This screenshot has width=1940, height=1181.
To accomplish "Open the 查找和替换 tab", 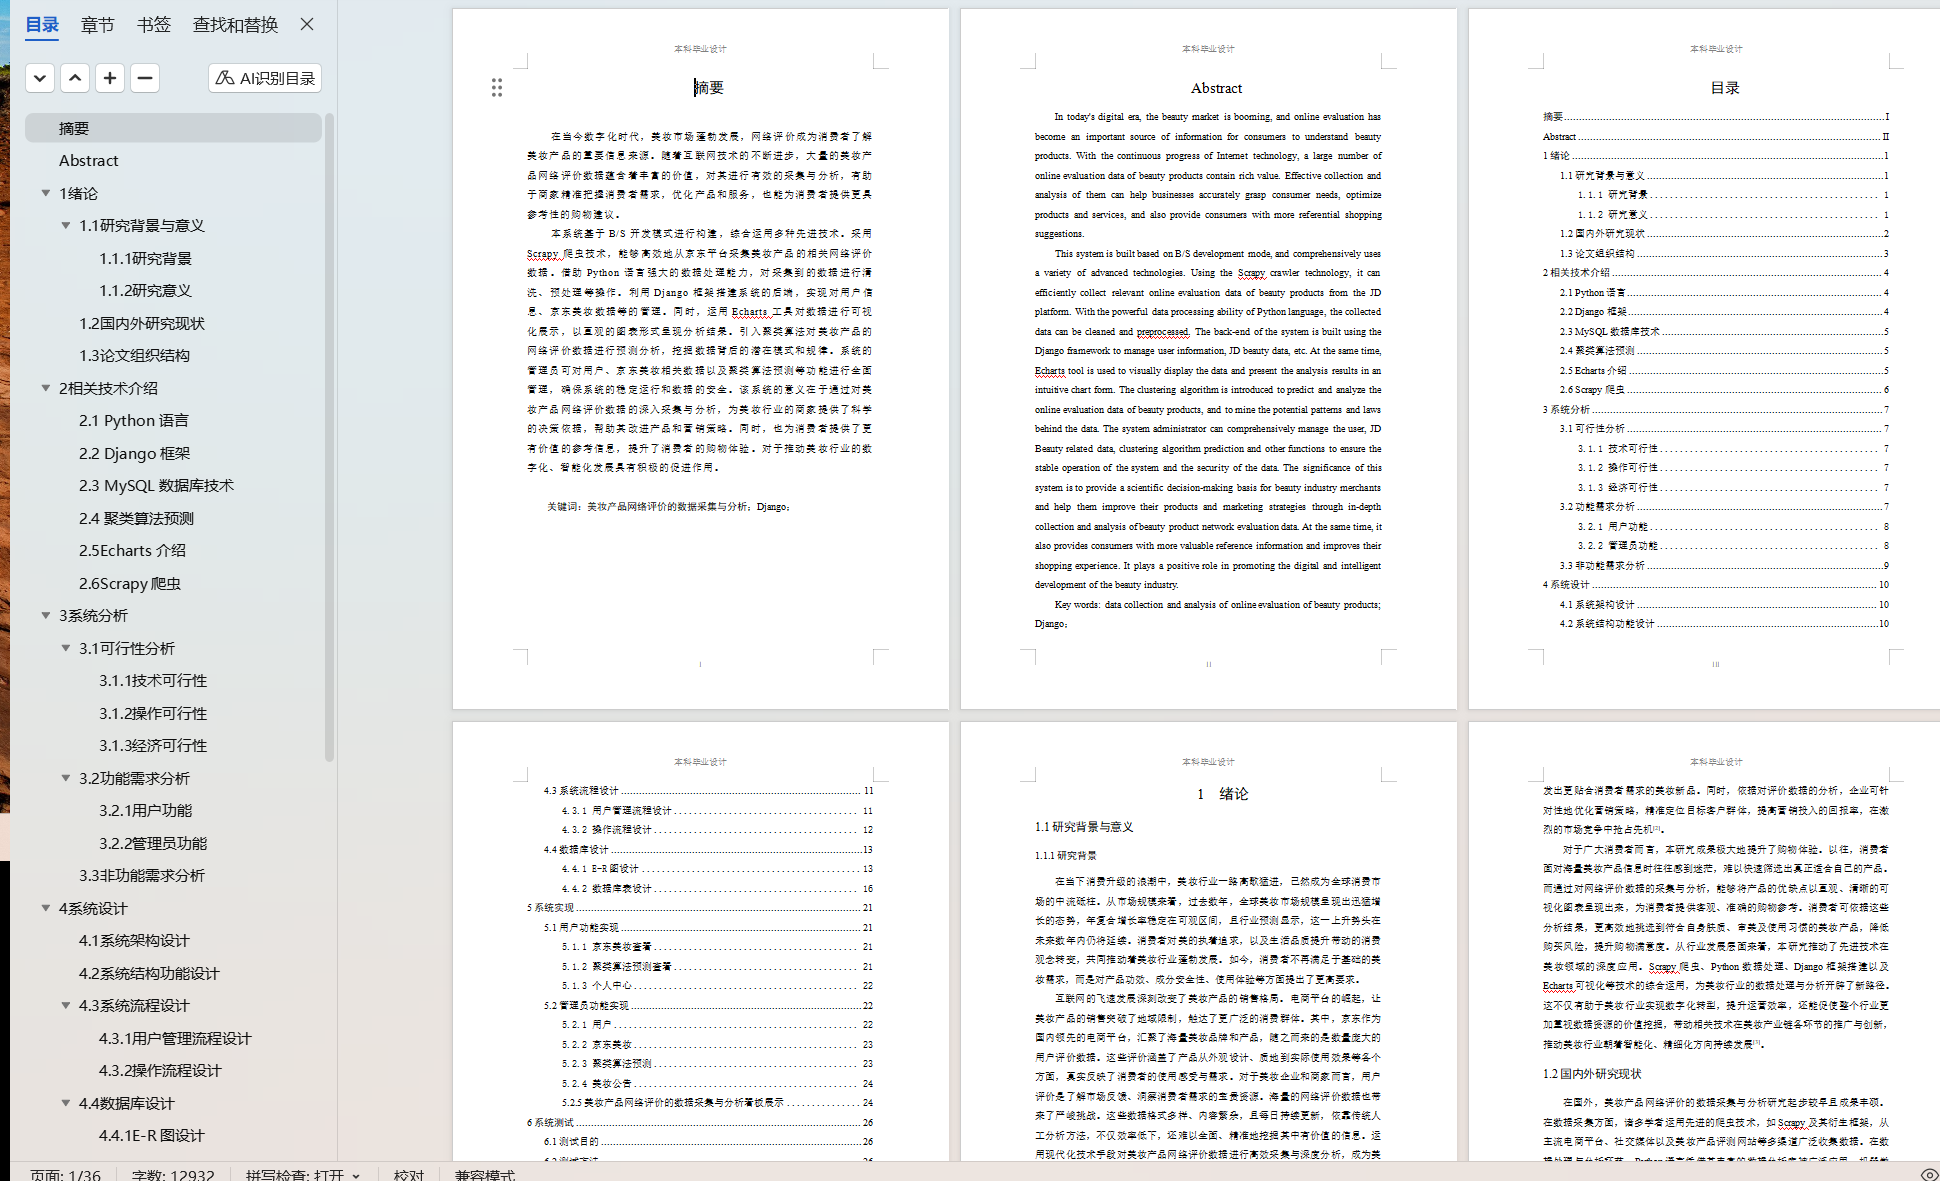I will 235,25.
